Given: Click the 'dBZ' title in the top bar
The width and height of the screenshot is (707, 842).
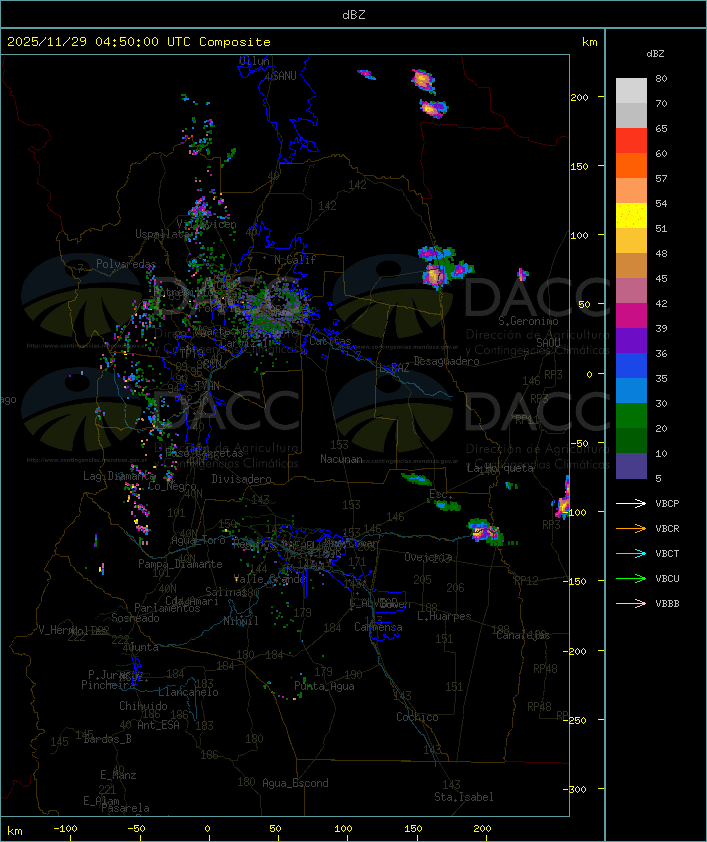Looking at the screenshot, I should coord(354,15).
